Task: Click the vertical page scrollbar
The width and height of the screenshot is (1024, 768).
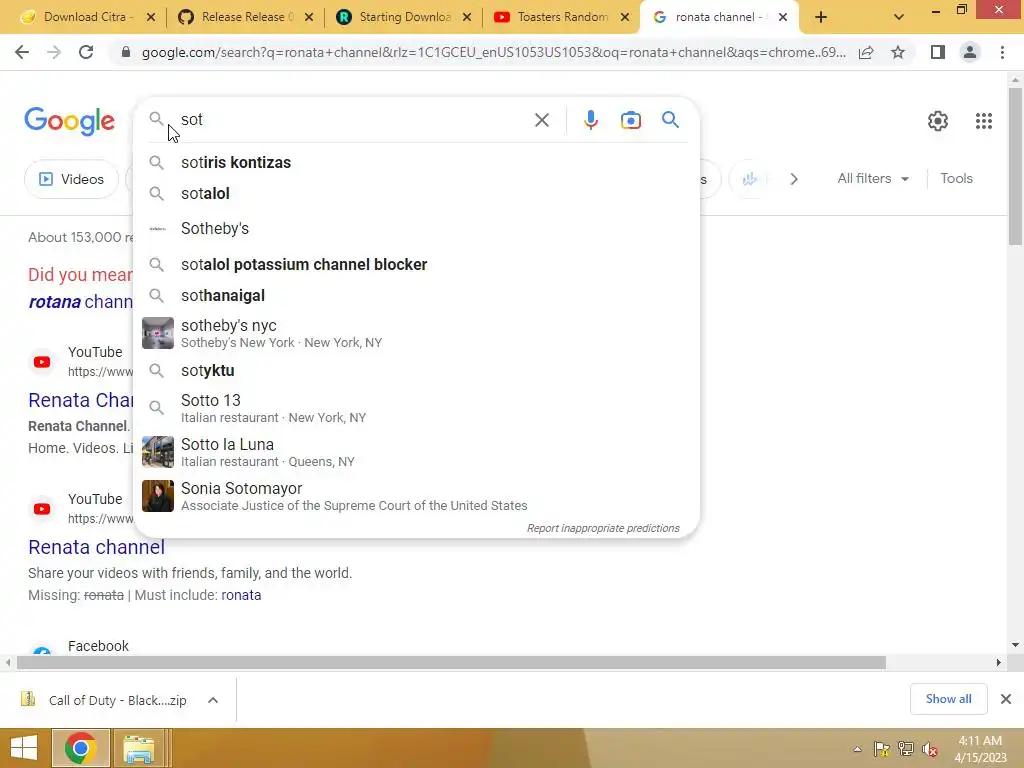Action: click(1015, 167)
